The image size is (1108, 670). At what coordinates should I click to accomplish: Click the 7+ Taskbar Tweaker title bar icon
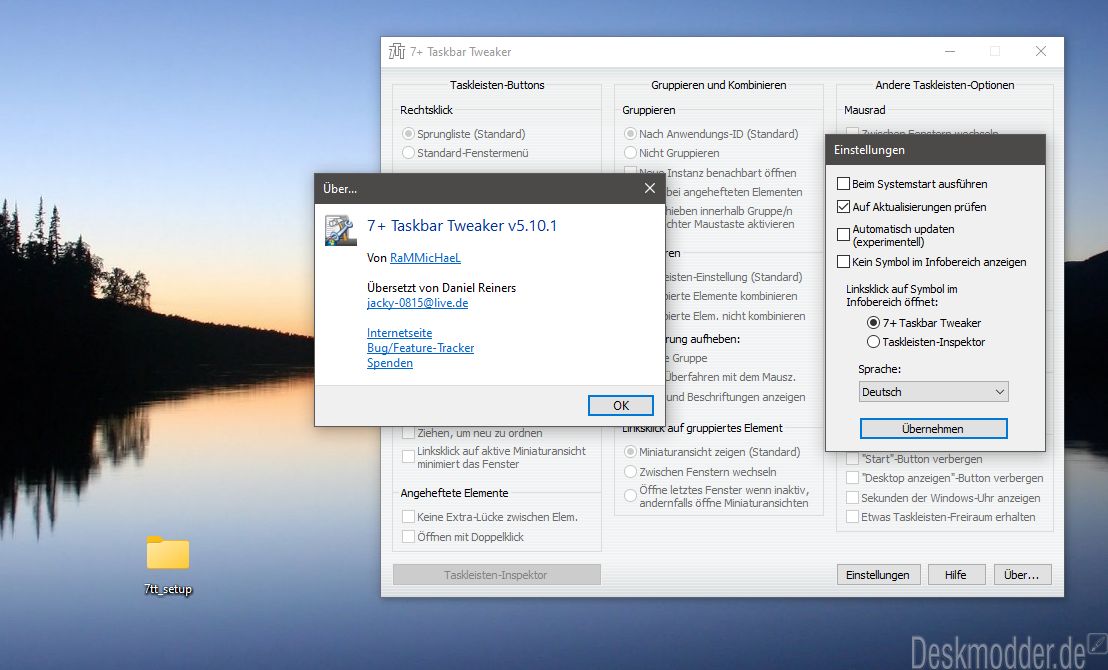click(x=397, y=52)
